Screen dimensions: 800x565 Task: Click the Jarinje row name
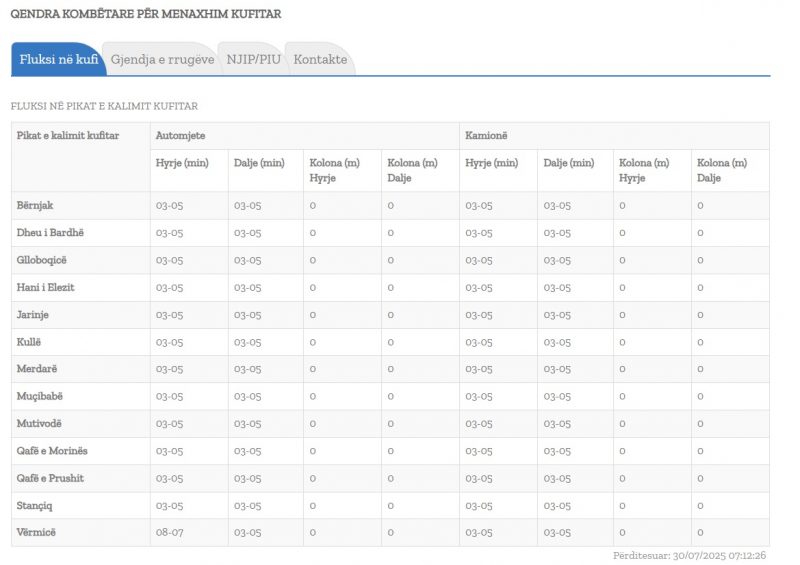(x=33, y=314)
